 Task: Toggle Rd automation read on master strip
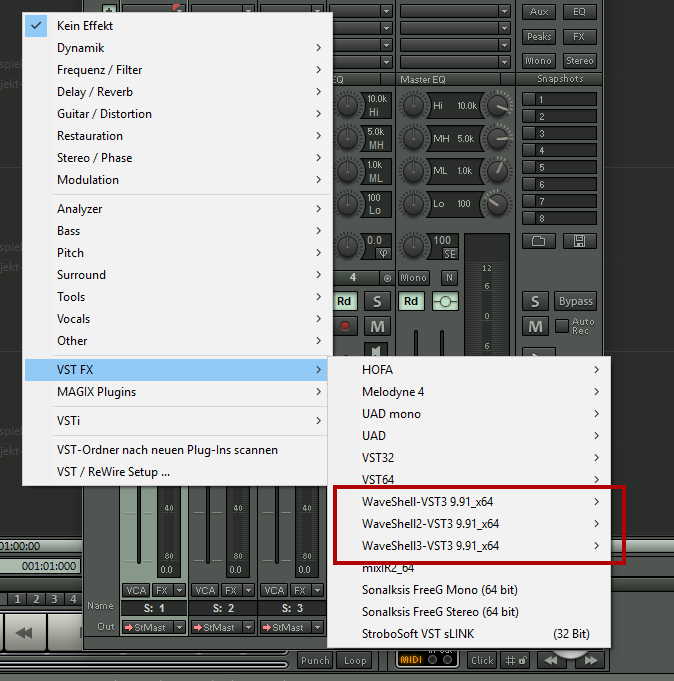click(411, 301)
